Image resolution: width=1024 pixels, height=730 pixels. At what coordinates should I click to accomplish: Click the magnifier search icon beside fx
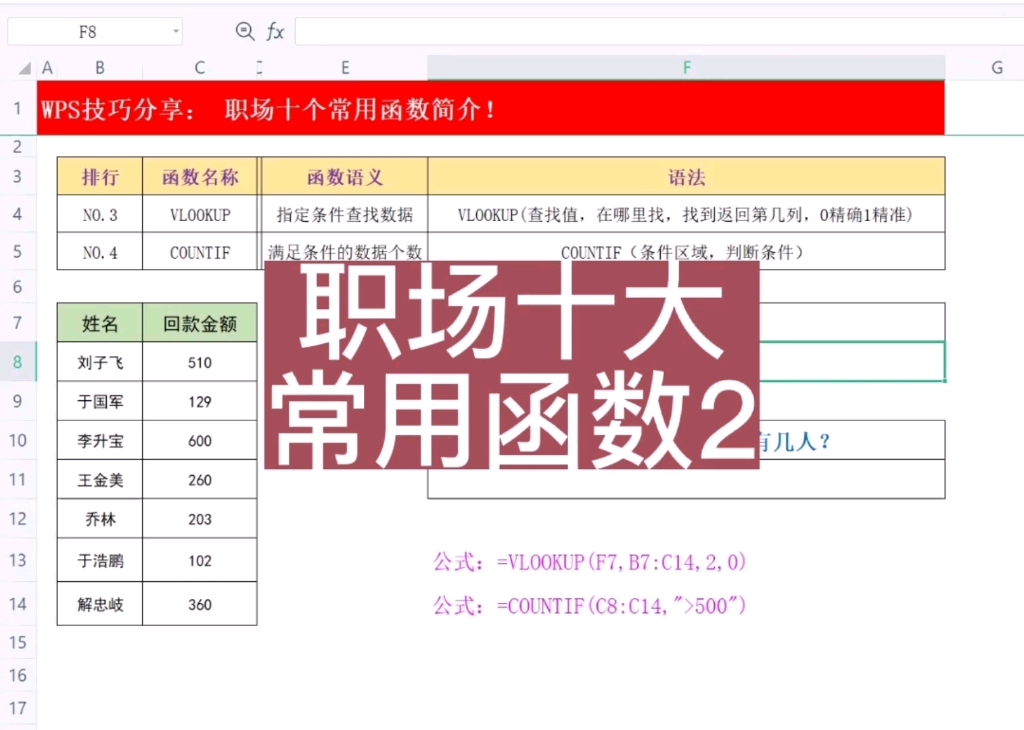click(x=243, y=31)
